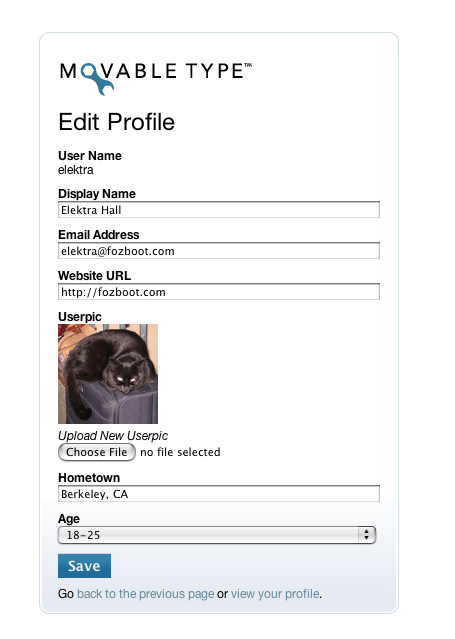Click the Movable Type logo
455x639 pixels.
pos(156,79)
